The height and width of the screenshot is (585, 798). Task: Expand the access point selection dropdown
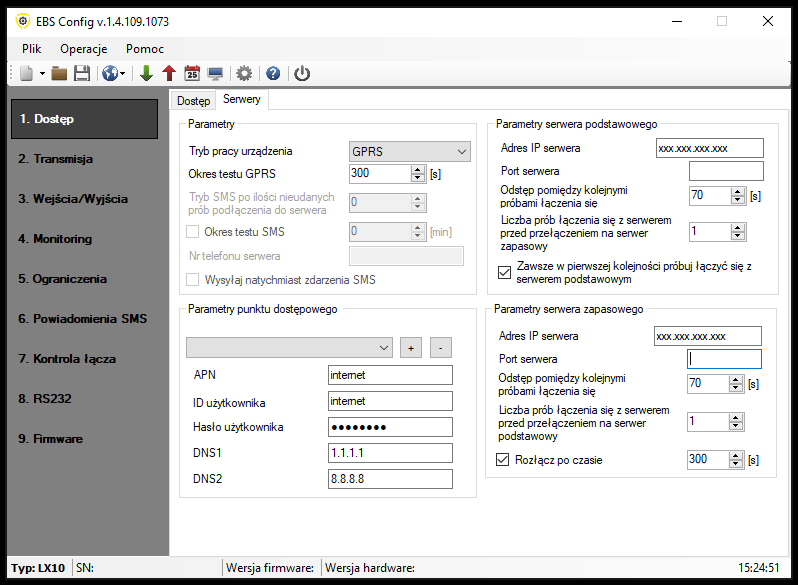click(289, 347)
